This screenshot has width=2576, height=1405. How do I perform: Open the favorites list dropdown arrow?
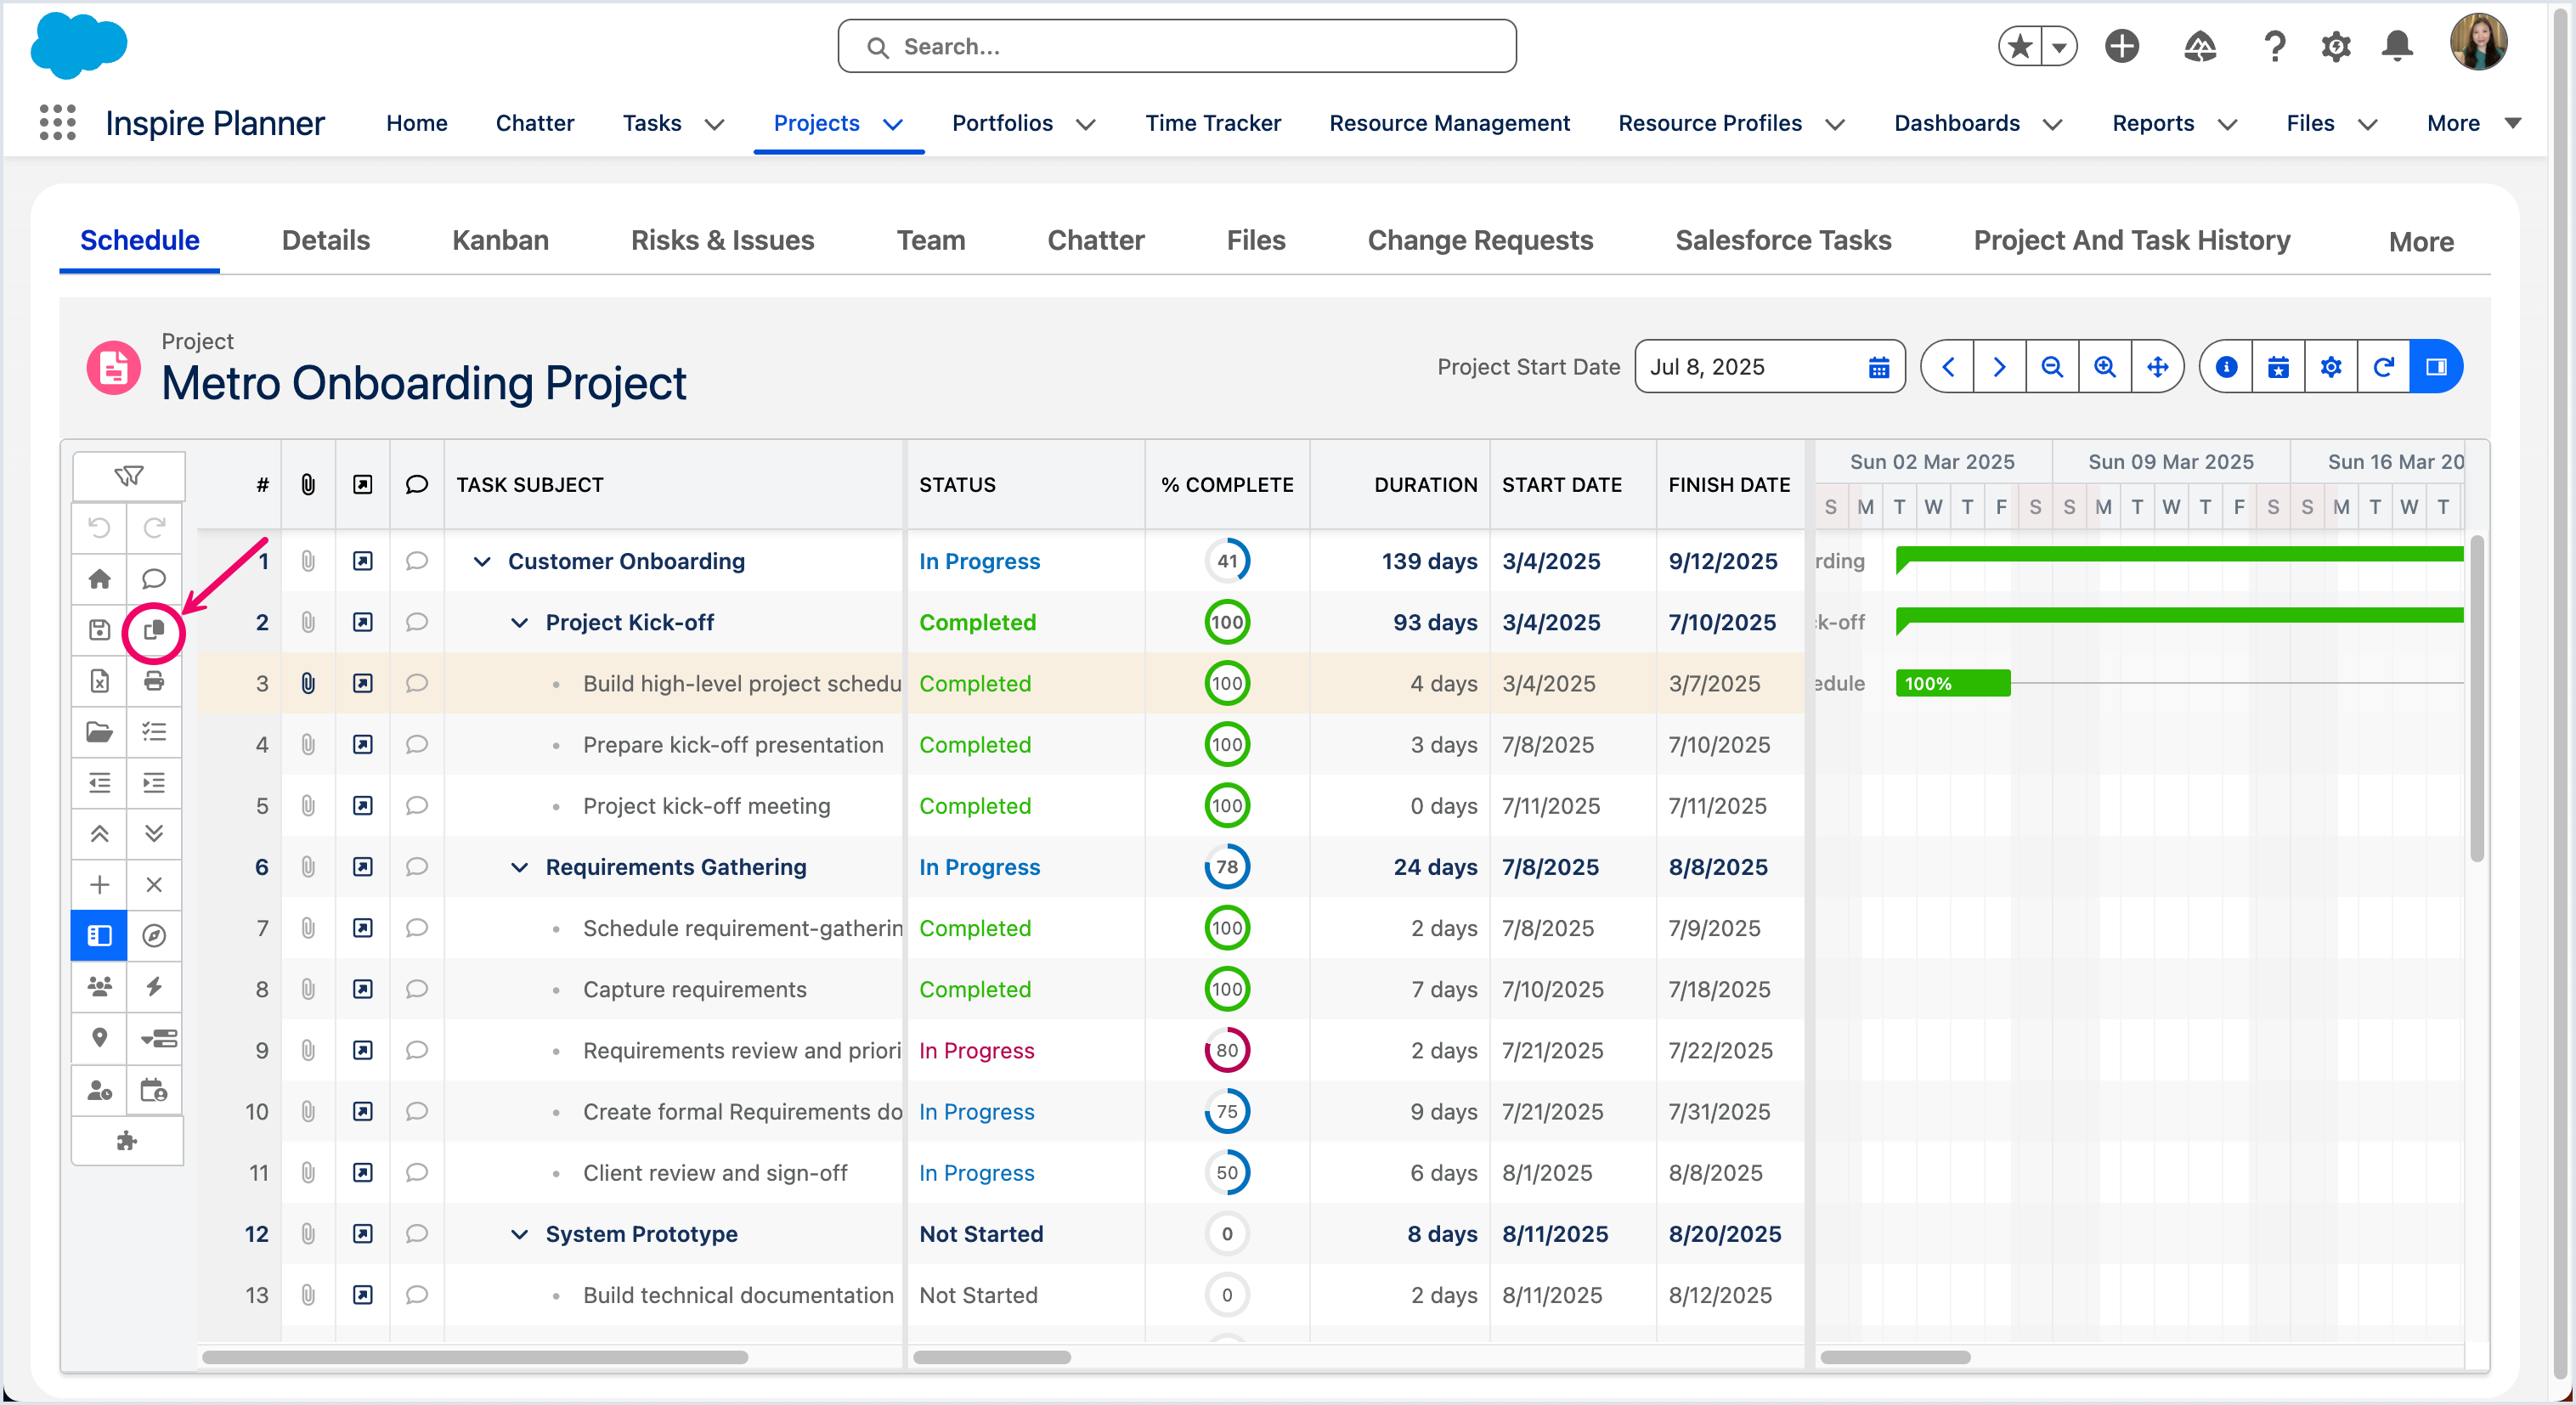tap(2059, 46)
